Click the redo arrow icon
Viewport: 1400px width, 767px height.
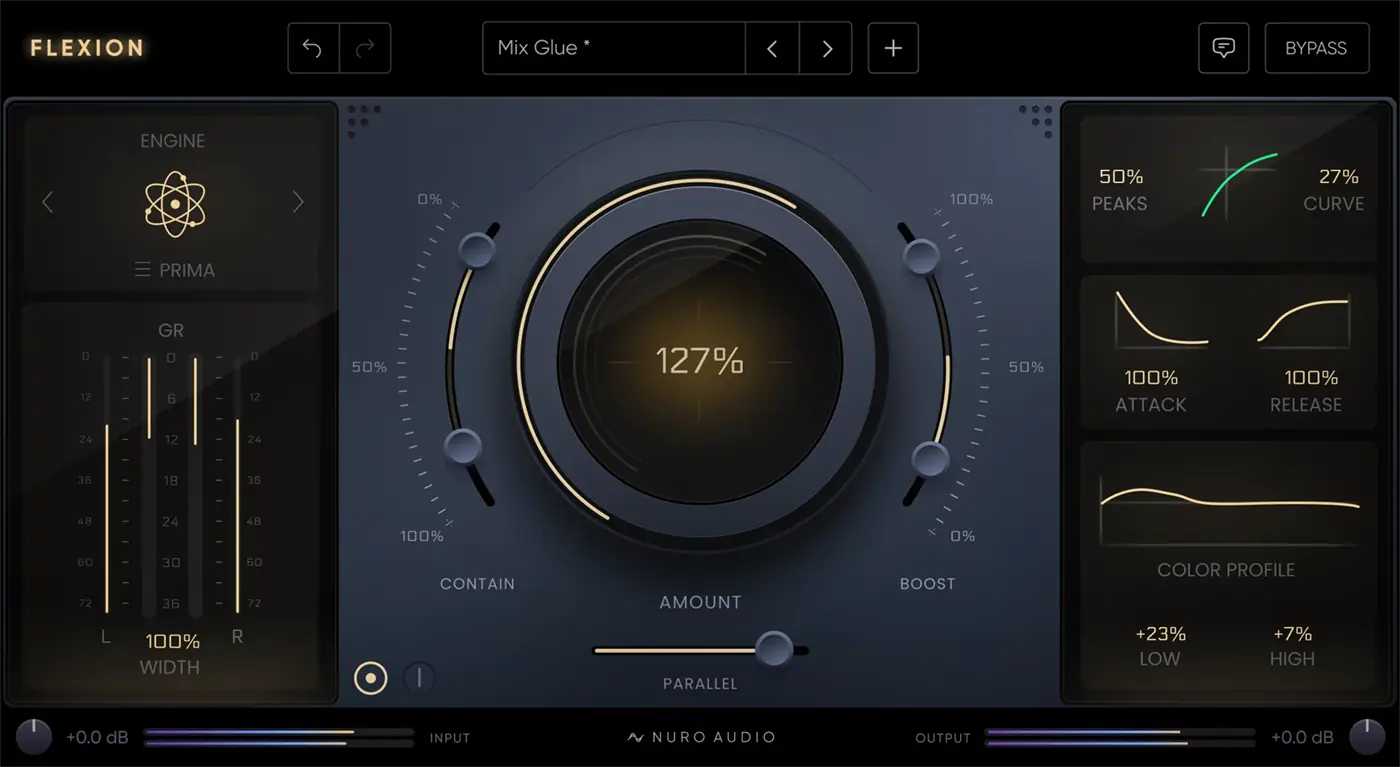click(x=365, y=48)
